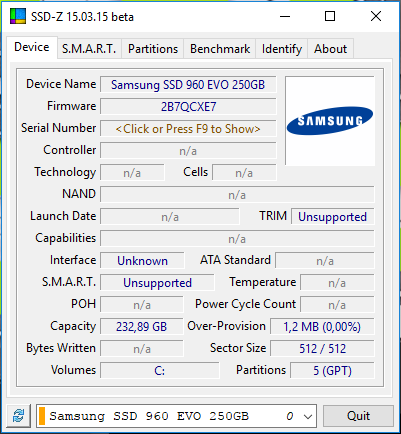
Task: Click the orange drive color indicator
Action: [42, 416]
